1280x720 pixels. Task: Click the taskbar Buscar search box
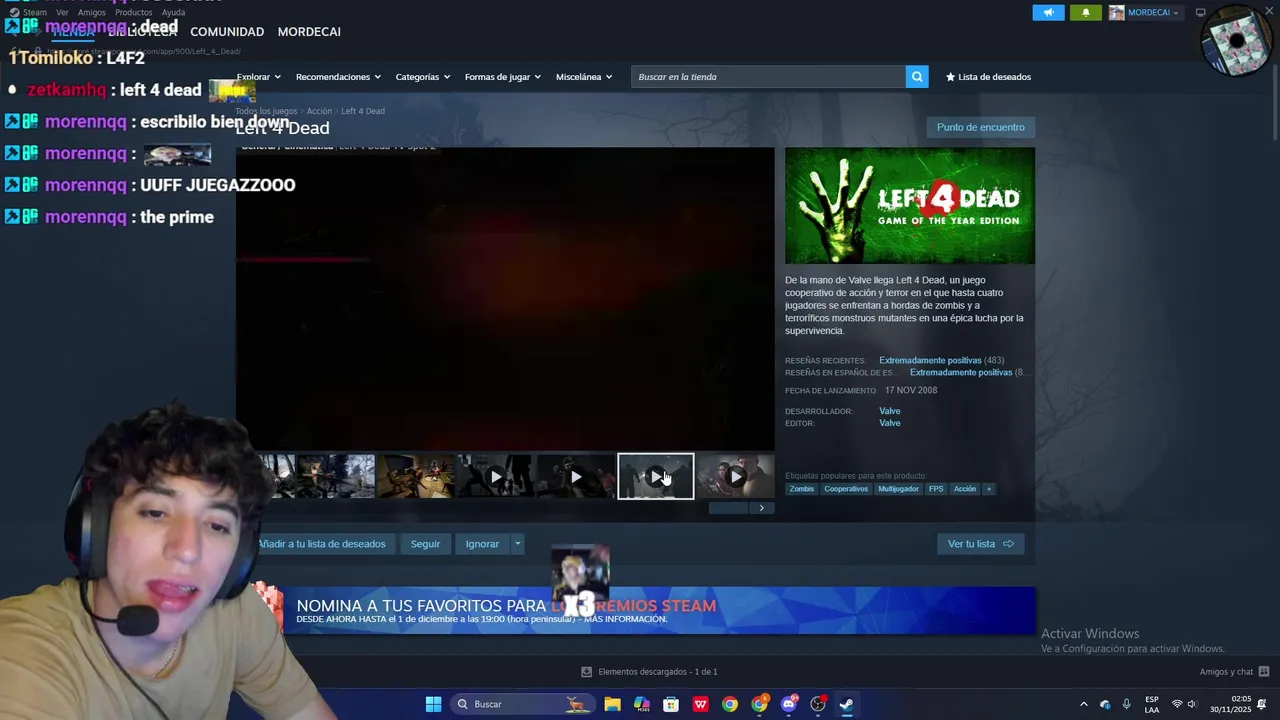(521, 704)
